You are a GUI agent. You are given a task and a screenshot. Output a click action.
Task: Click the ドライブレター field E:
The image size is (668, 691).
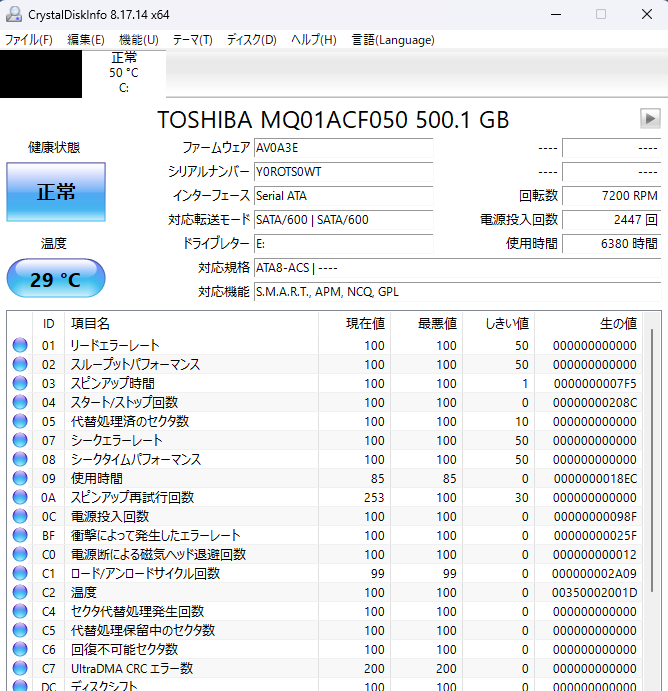click(x=344, y=244)
